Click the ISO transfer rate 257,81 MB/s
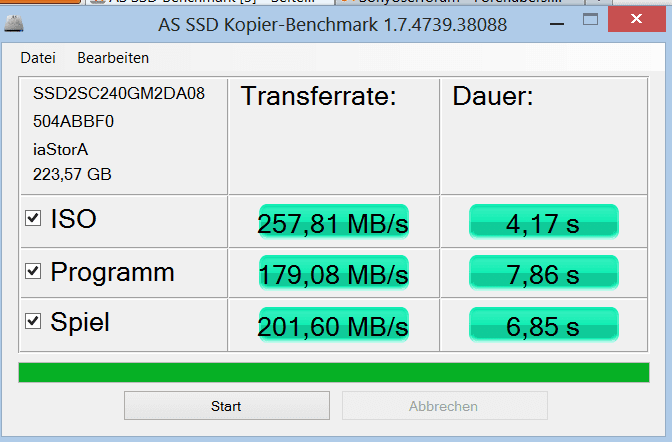Image resolution: width=672 pixels, height=442 pixels. point(333,223)
